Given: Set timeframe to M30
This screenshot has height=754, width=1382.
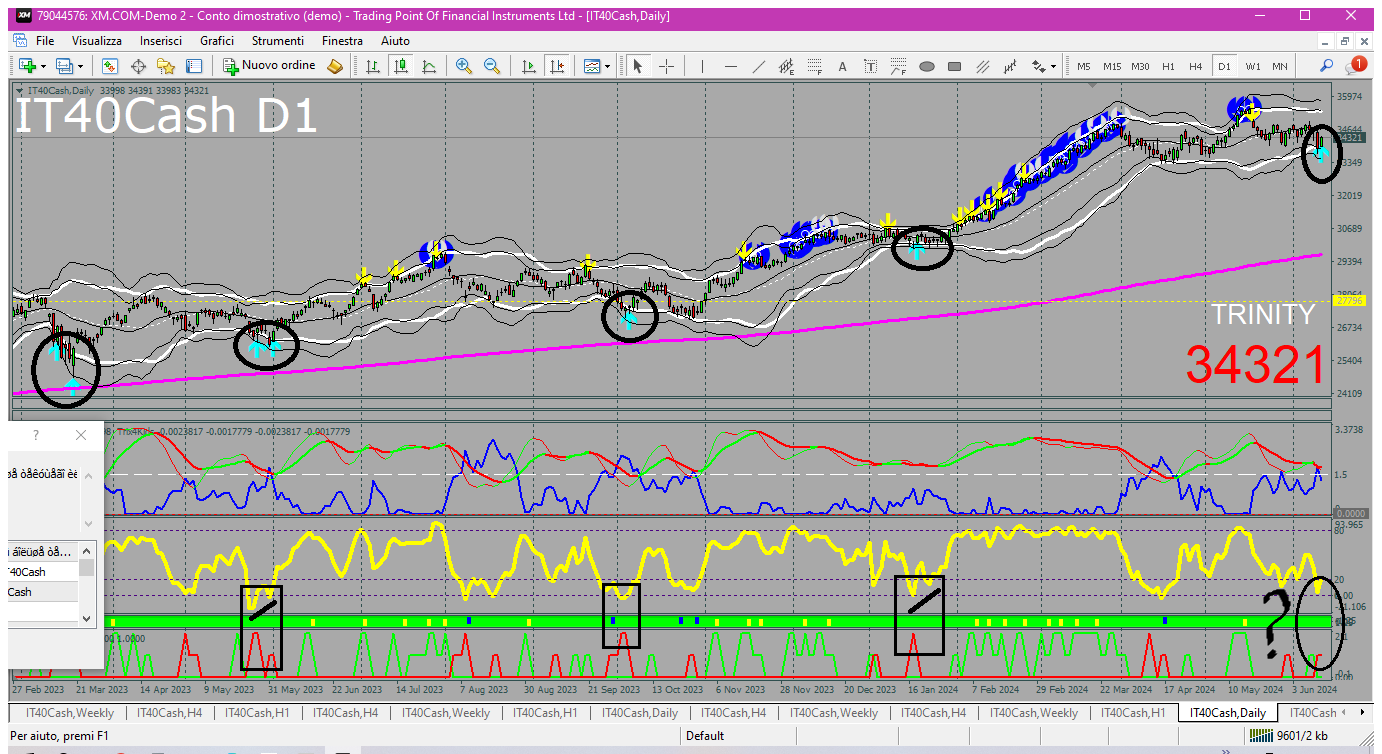Looking at the screenshot, I should pyautogui.click(x=1140, y=66).
